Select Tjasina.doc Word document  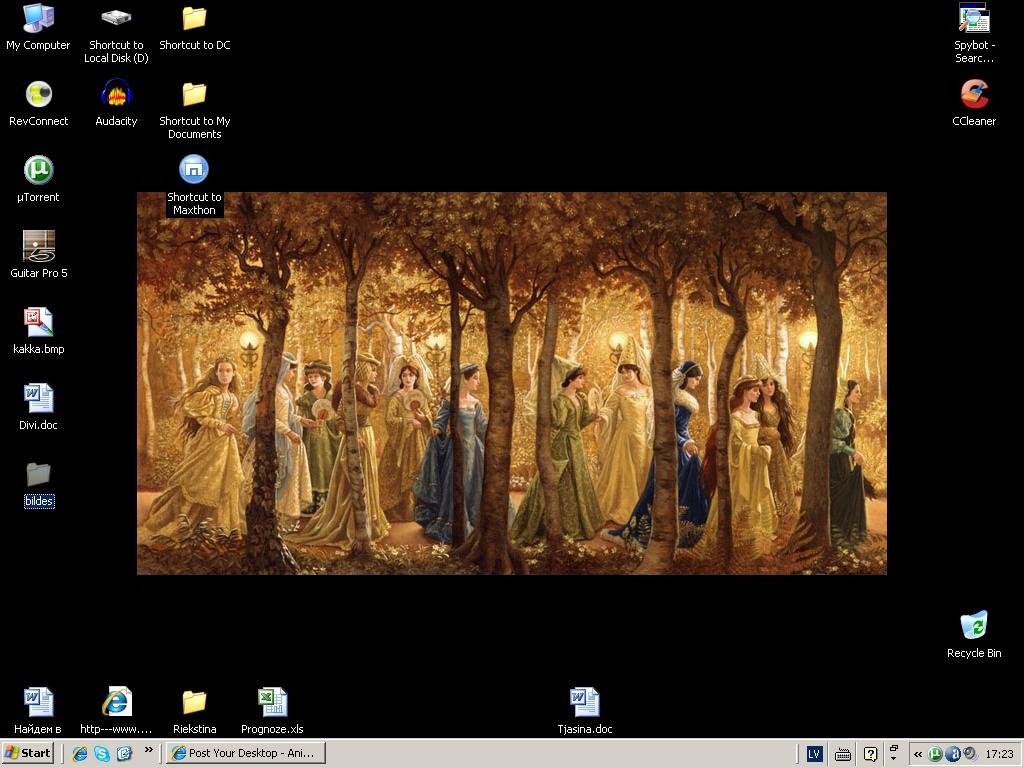coord(584,711)
